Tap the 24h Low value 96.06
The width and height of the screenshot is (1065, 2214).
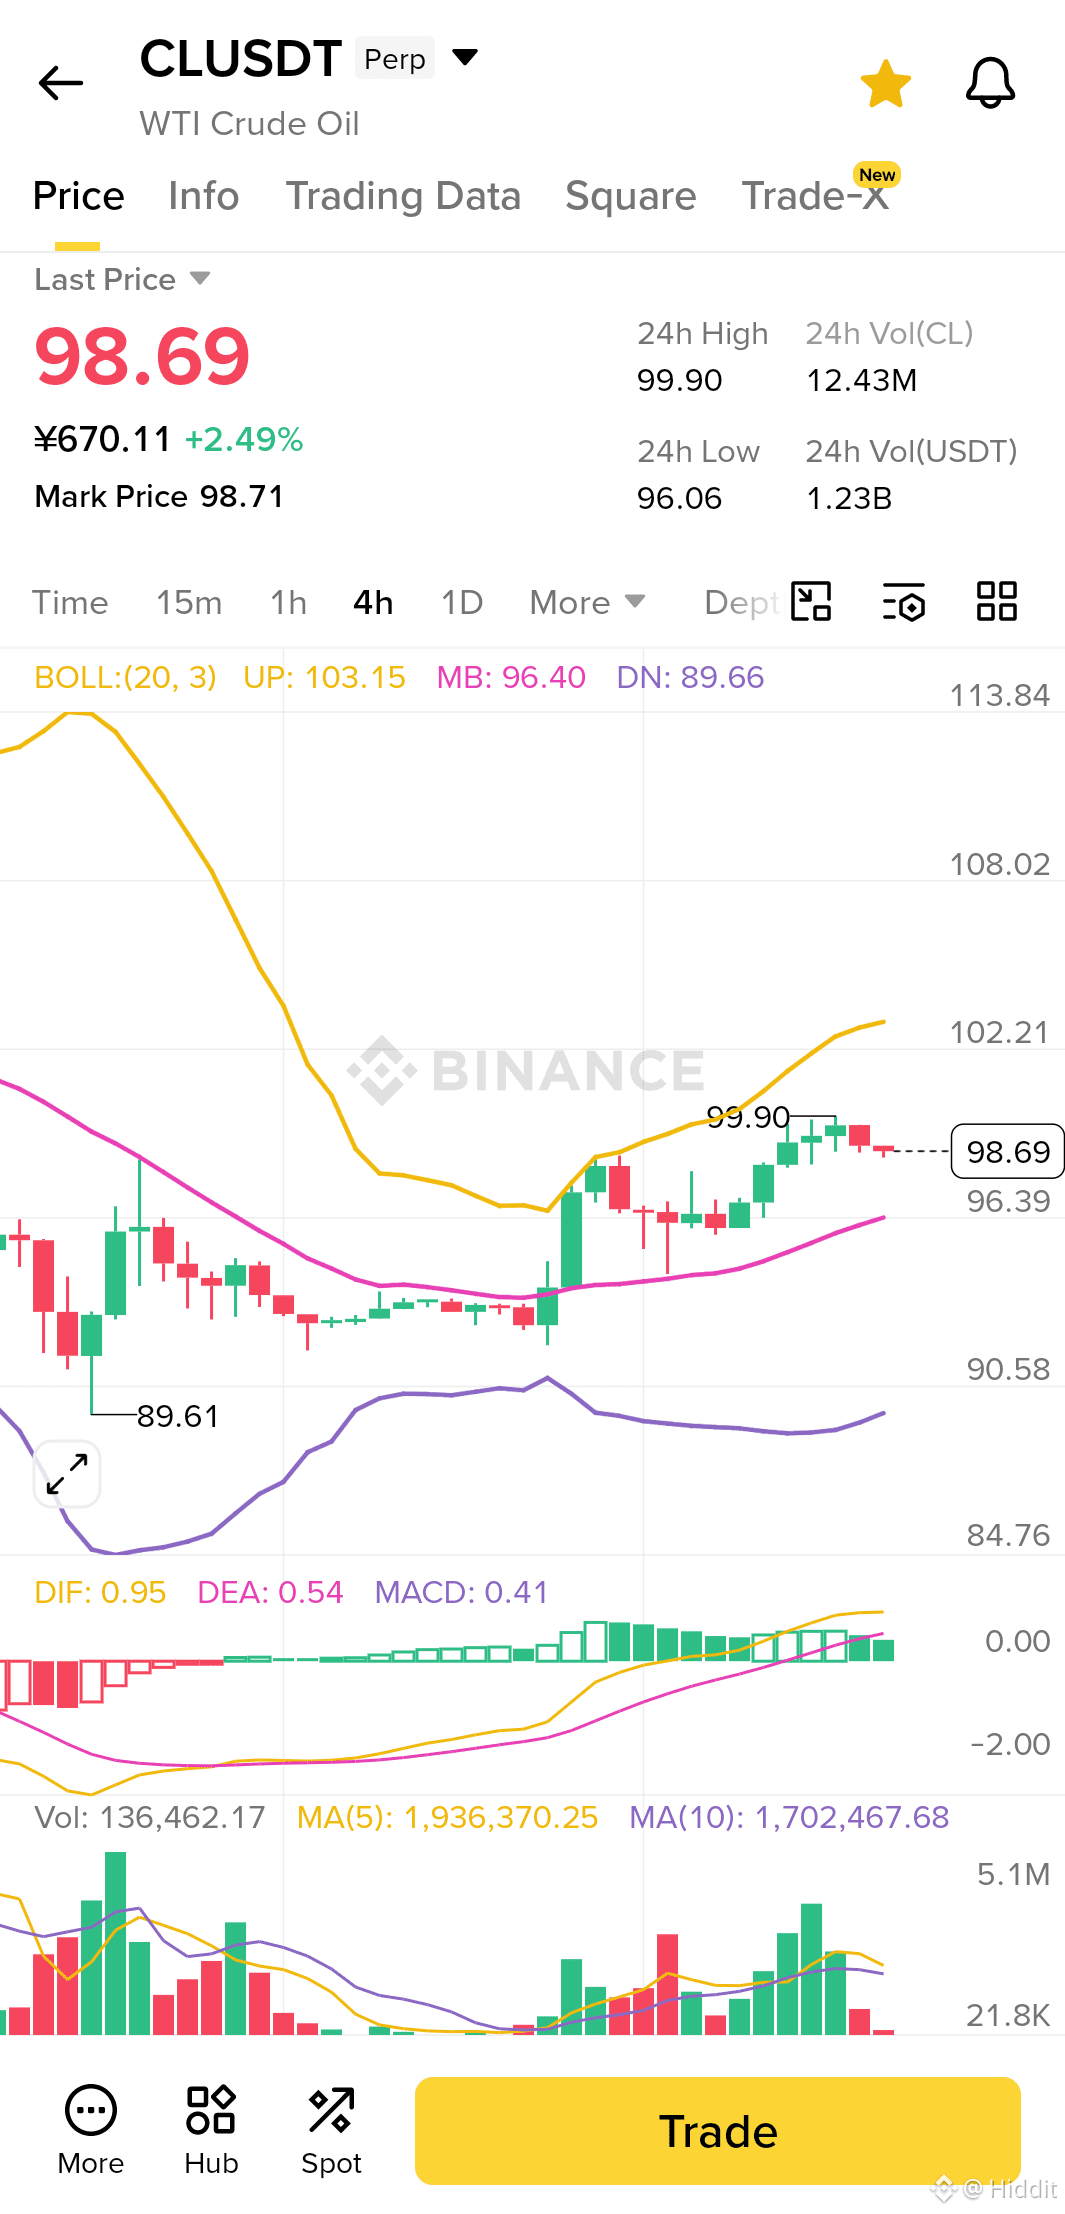[679, 498]
